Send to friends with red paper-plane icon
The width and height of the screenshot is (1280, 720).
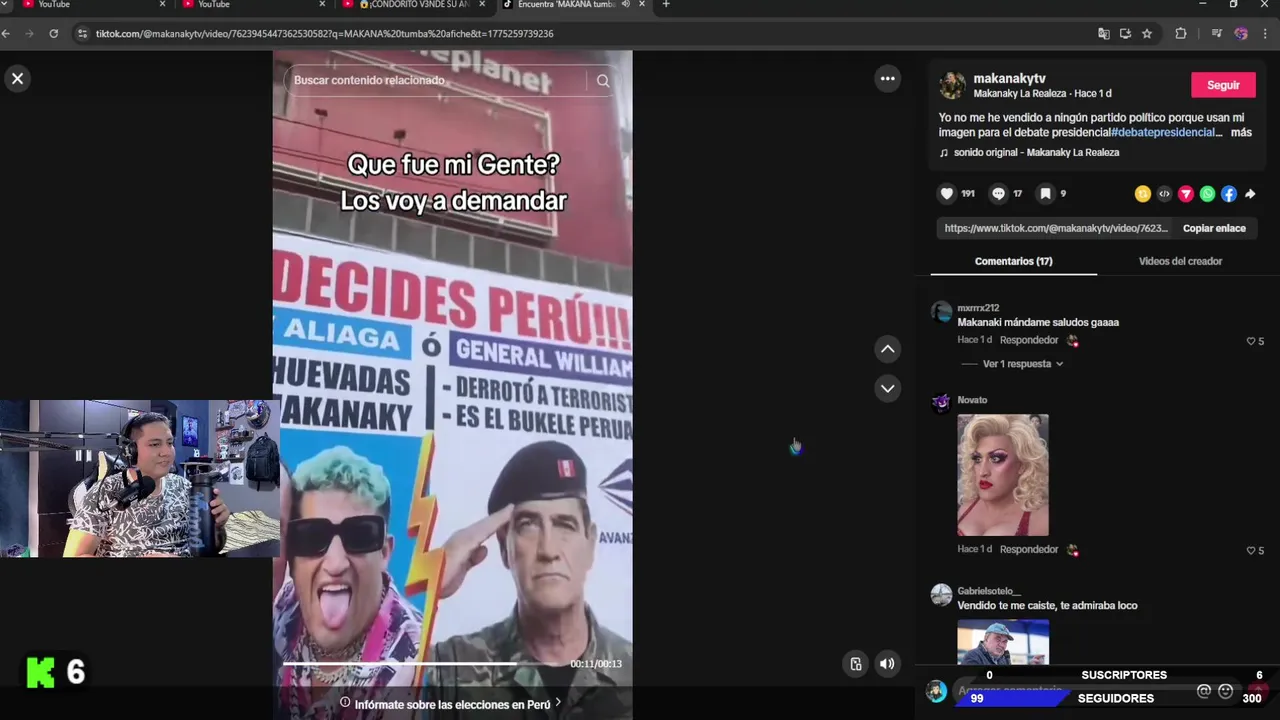(1186, 194)
